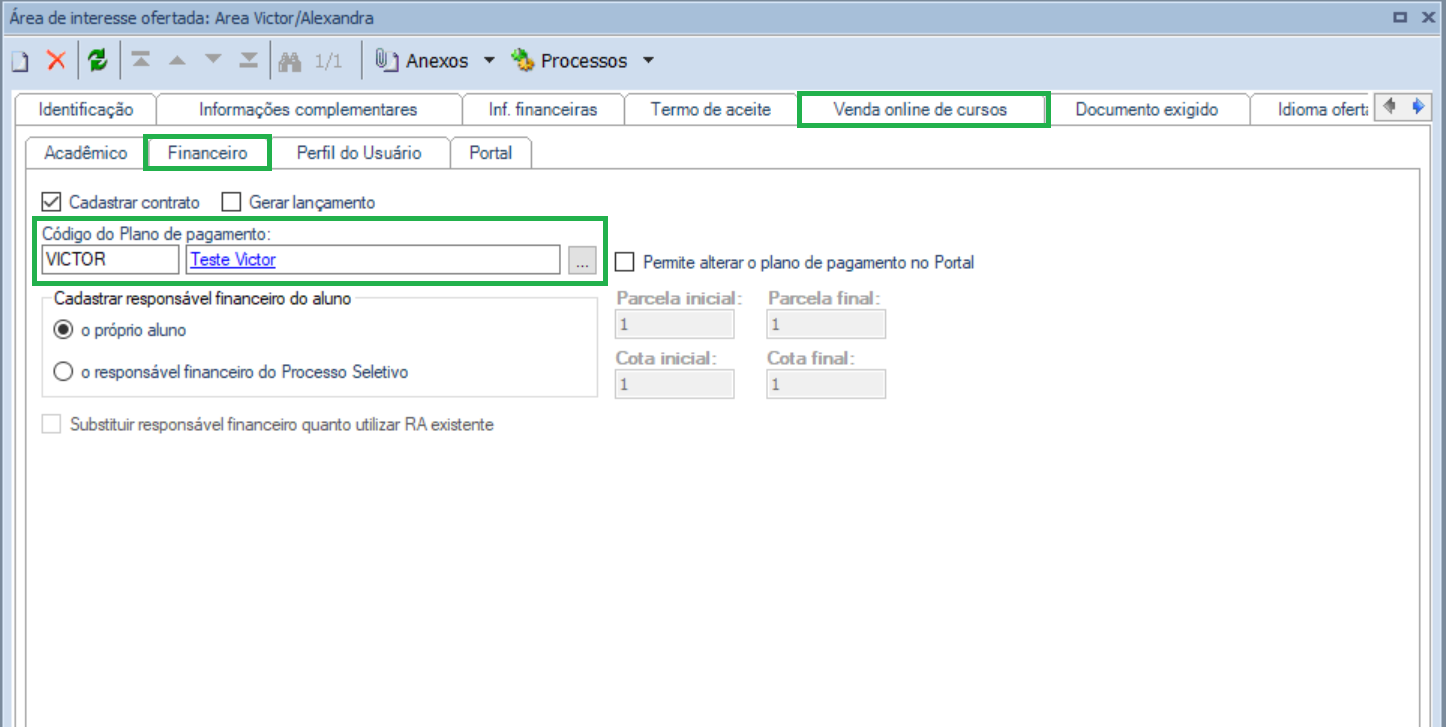Click the green refresh icon
Image resolution: width=1446 pixels, height=727 pixels.
pyautogui.click(x=97, y=61)
